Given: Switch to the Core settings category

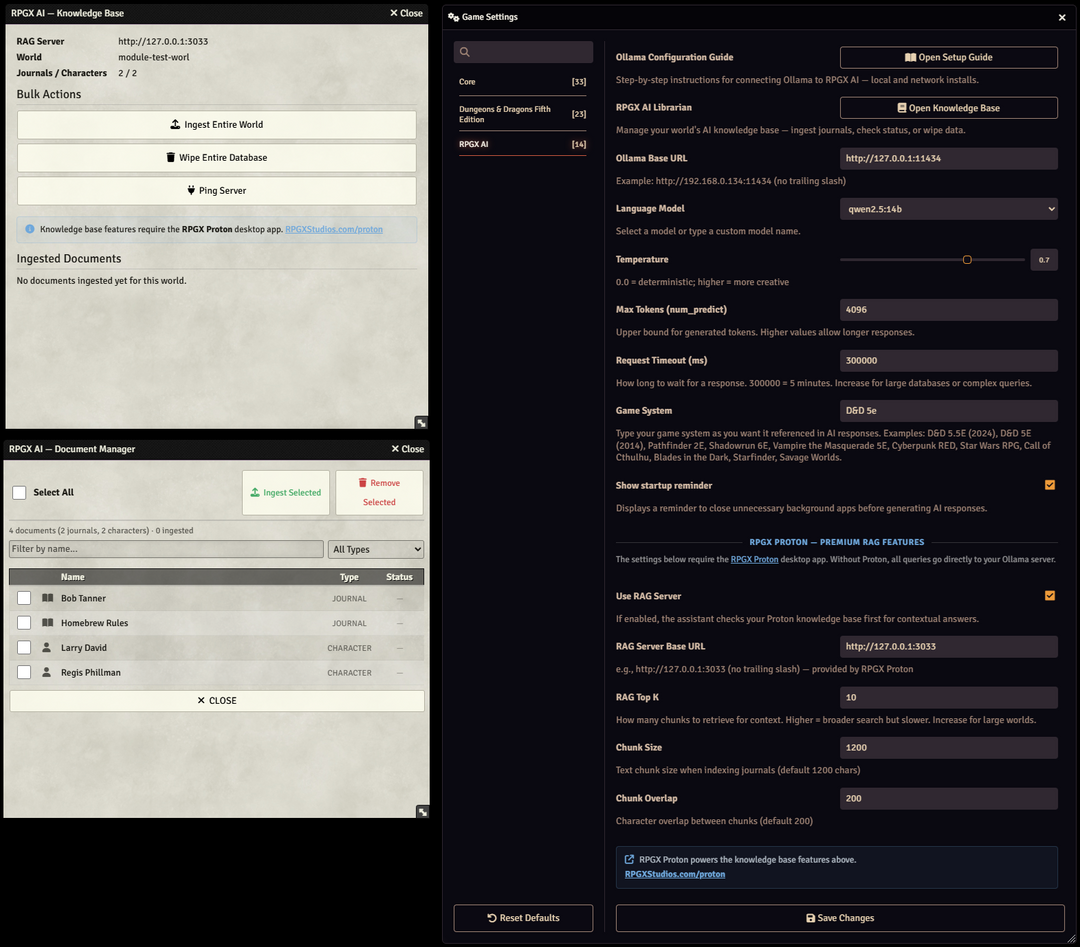Looking at the screenshot, I should tap(522, 82).
